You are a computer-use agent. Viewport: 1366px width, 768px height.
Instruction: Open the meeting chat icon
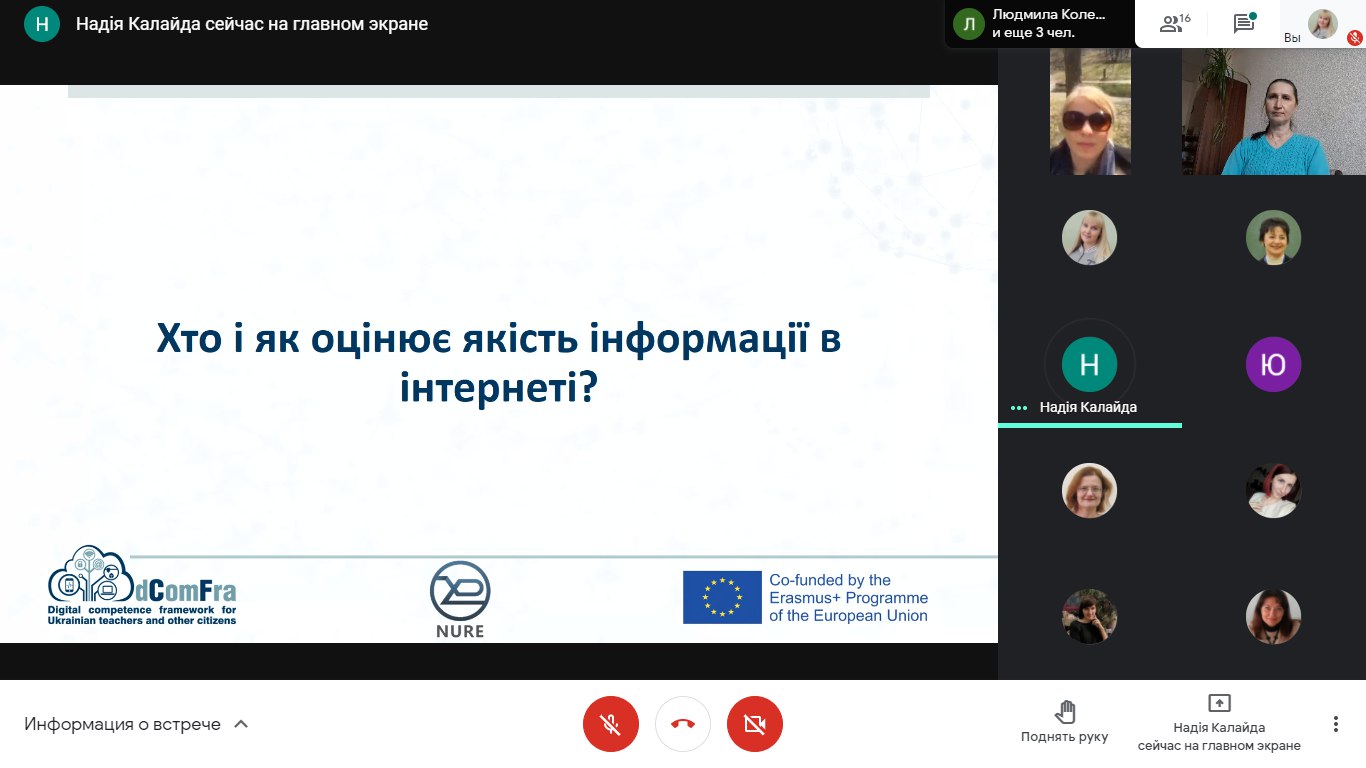pos(1244,24)
